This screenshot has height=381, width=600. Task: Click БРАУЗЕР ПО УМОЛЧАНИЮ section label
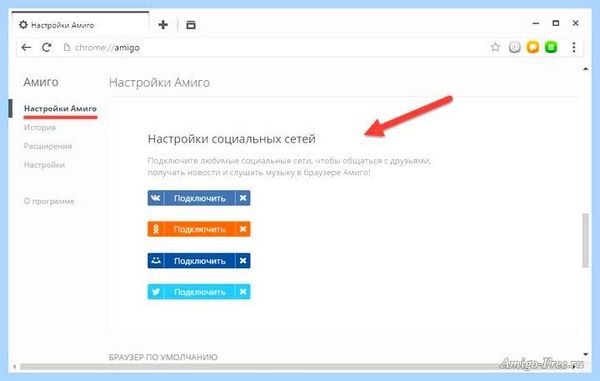[163, 357]
